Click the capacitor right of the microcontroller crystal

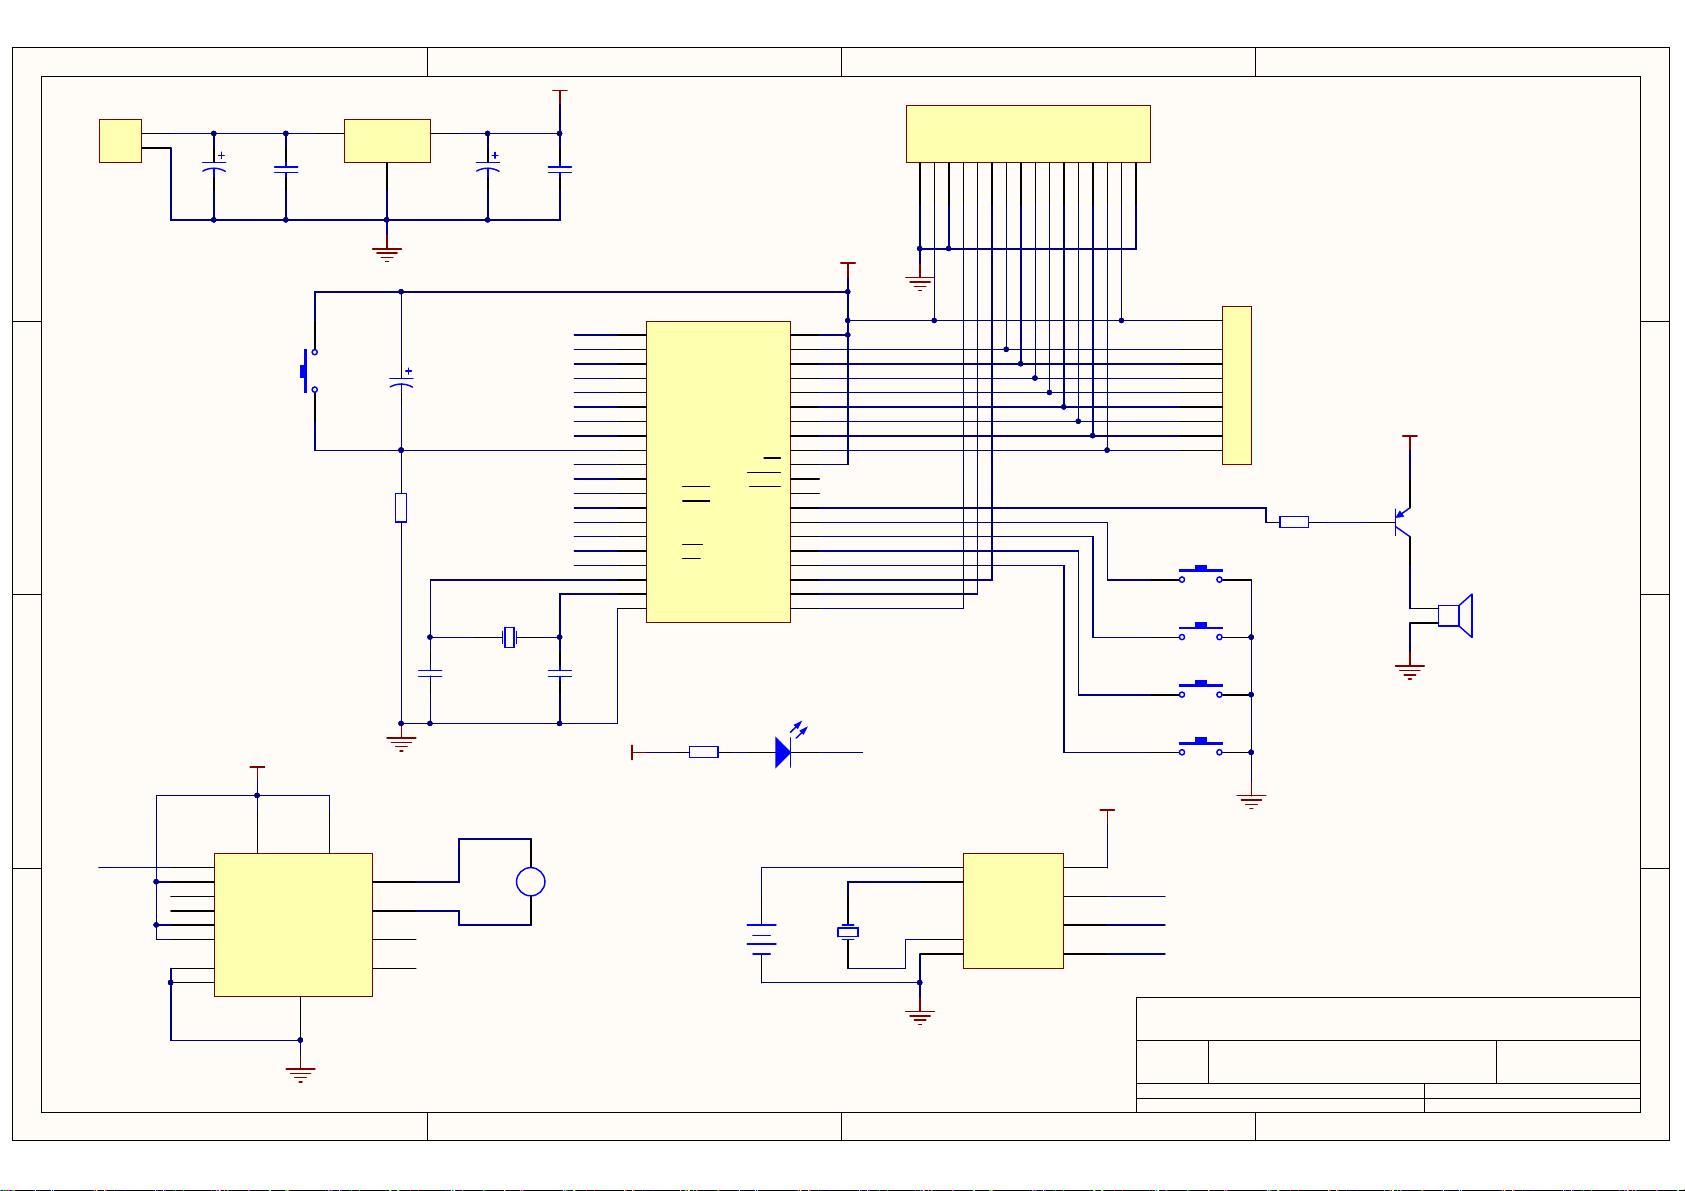point(560,674)
